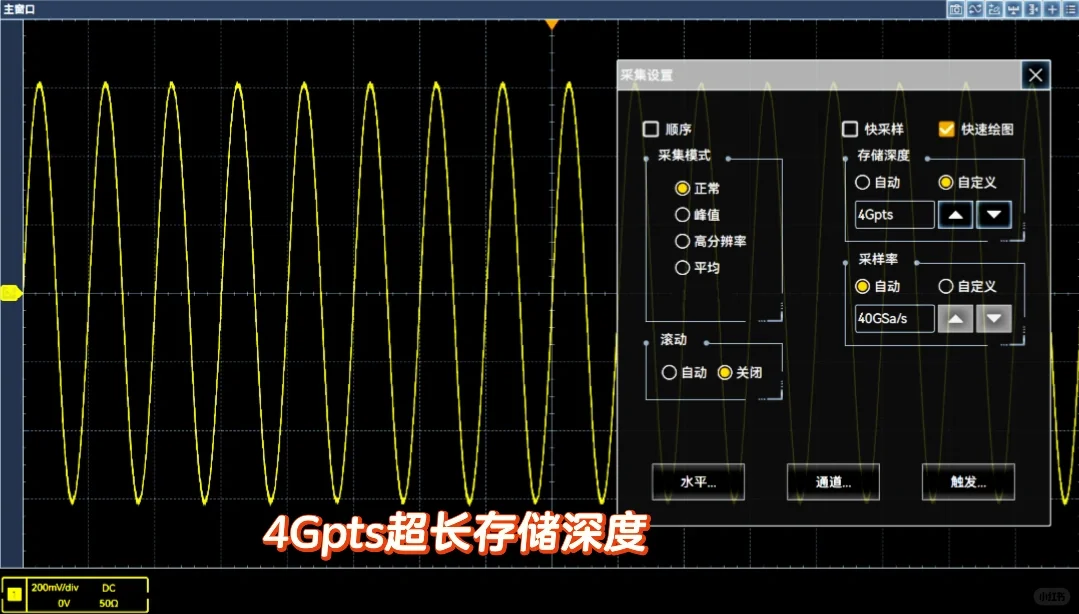Screen dimensions: 1079x614
Task: Select the waveform signal icon in the top toolbar
Action: (975, 9)
